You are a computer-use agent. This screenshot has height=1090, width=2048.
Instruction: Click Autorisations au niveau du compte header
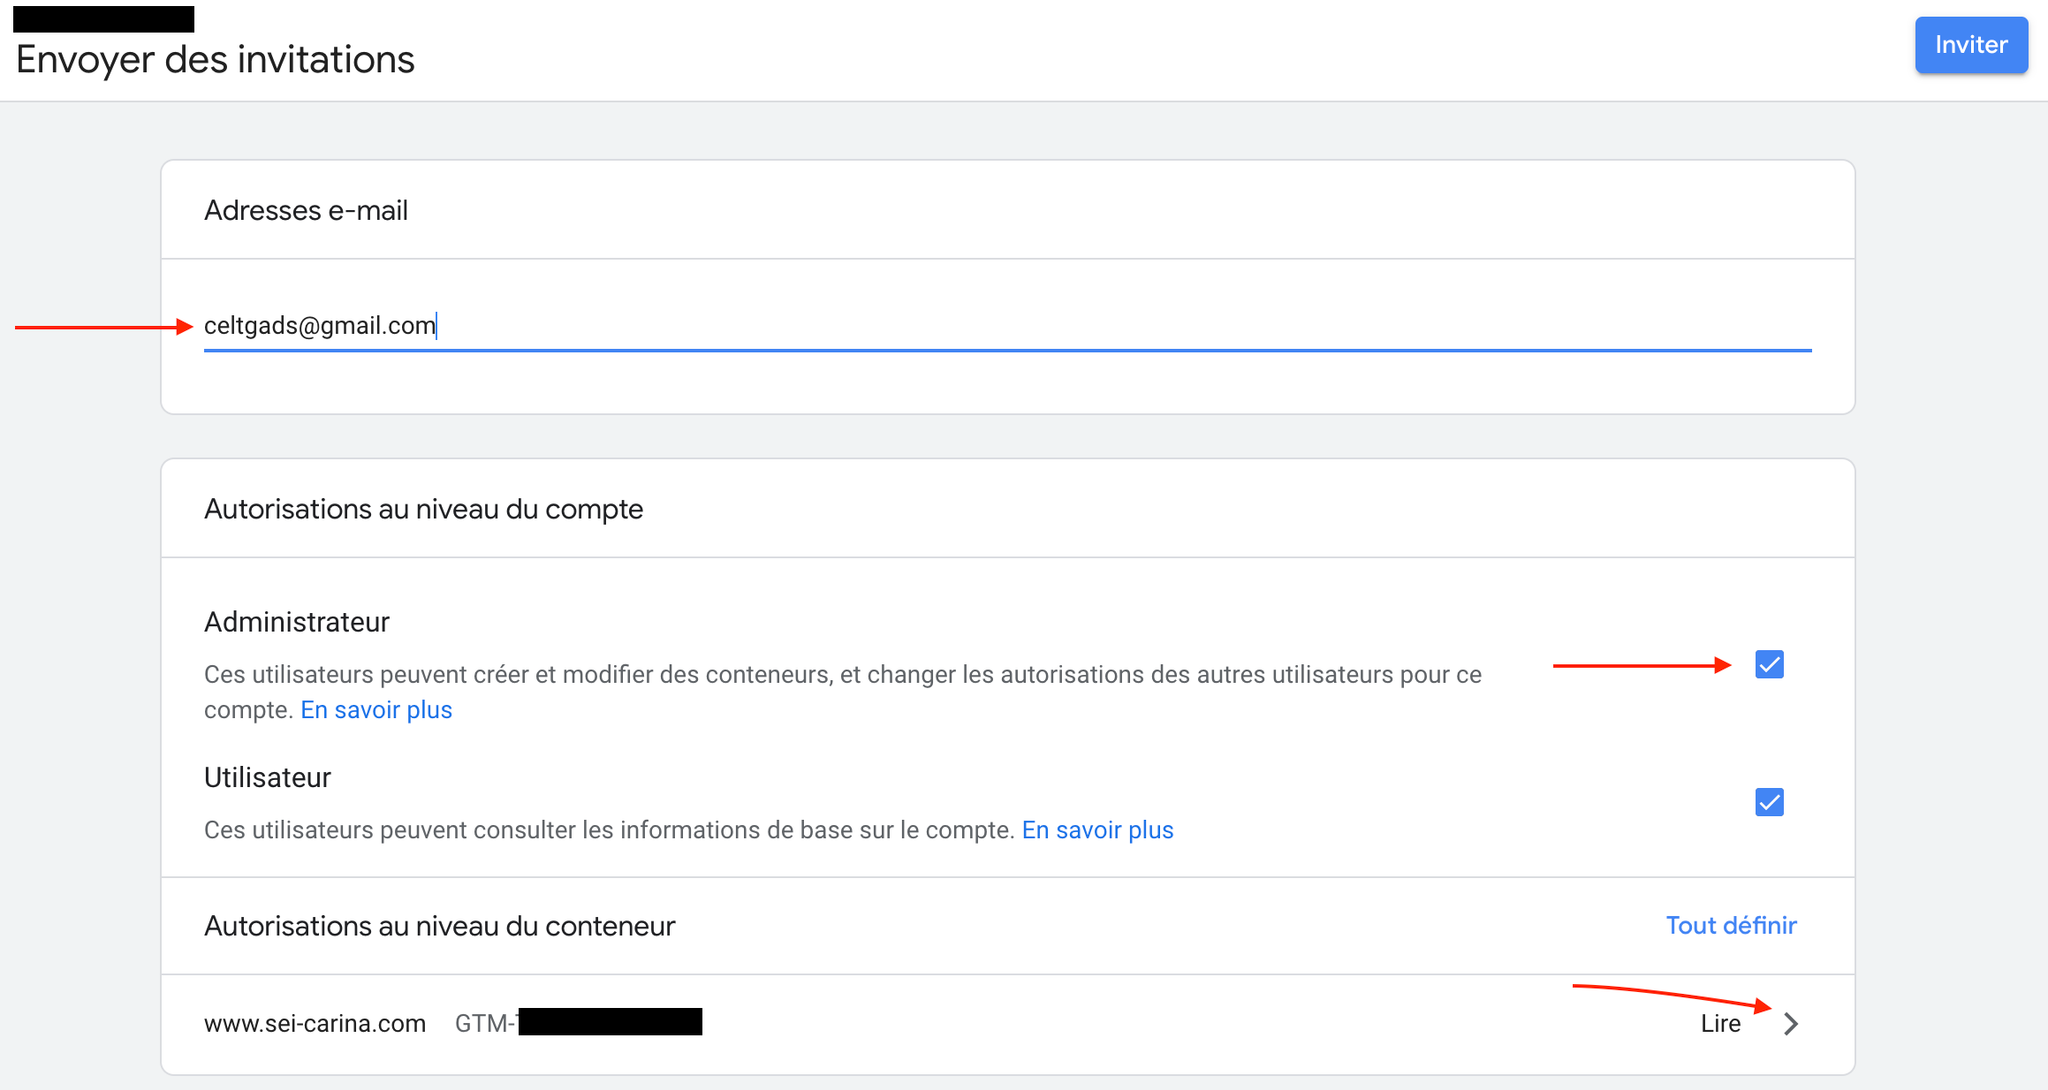(x=423, y=509)
